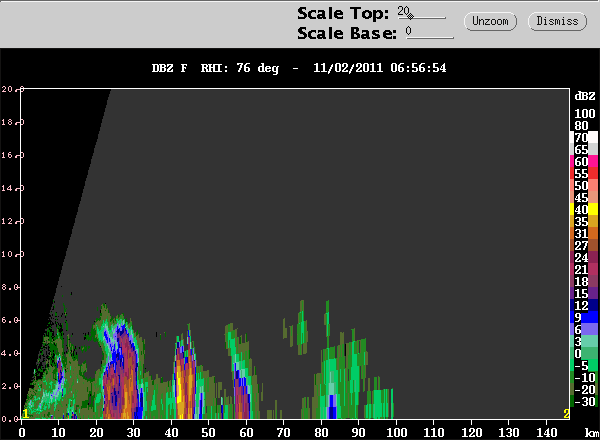Click the blue echo near 83 km range
600x440 pixels.
(x=332, y=407)
